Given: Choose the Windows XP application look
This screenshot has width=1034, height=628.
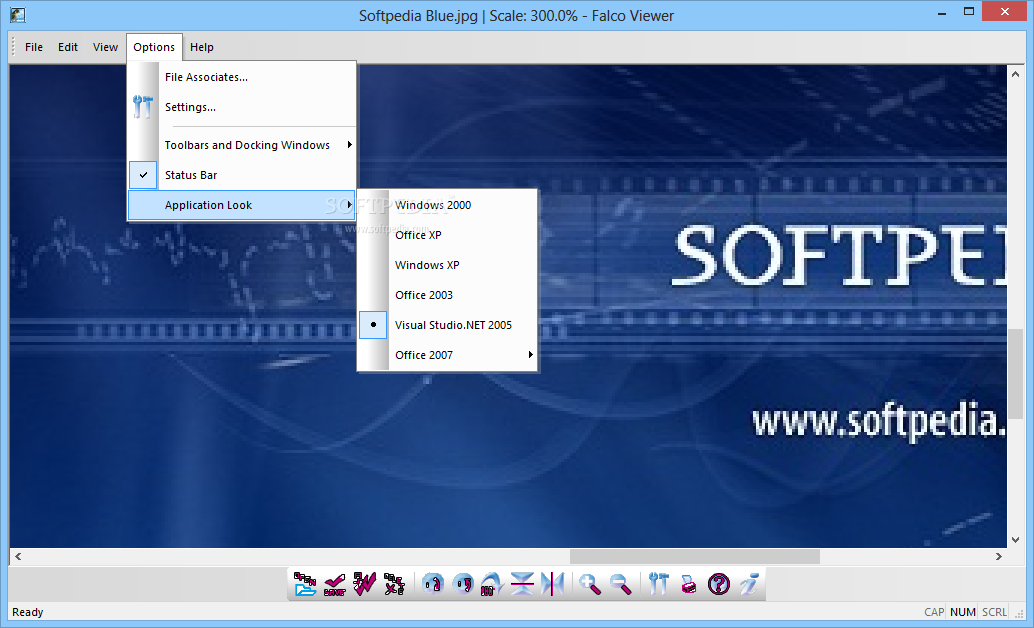Looking at the screenshot, I should (x=448, y=265).
